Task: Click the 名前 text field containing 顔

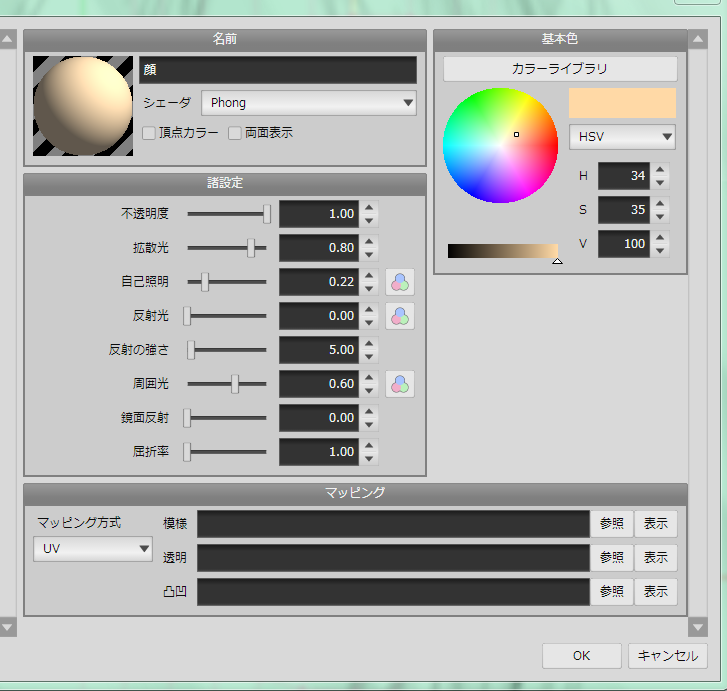Action: (x=278, y=70)
